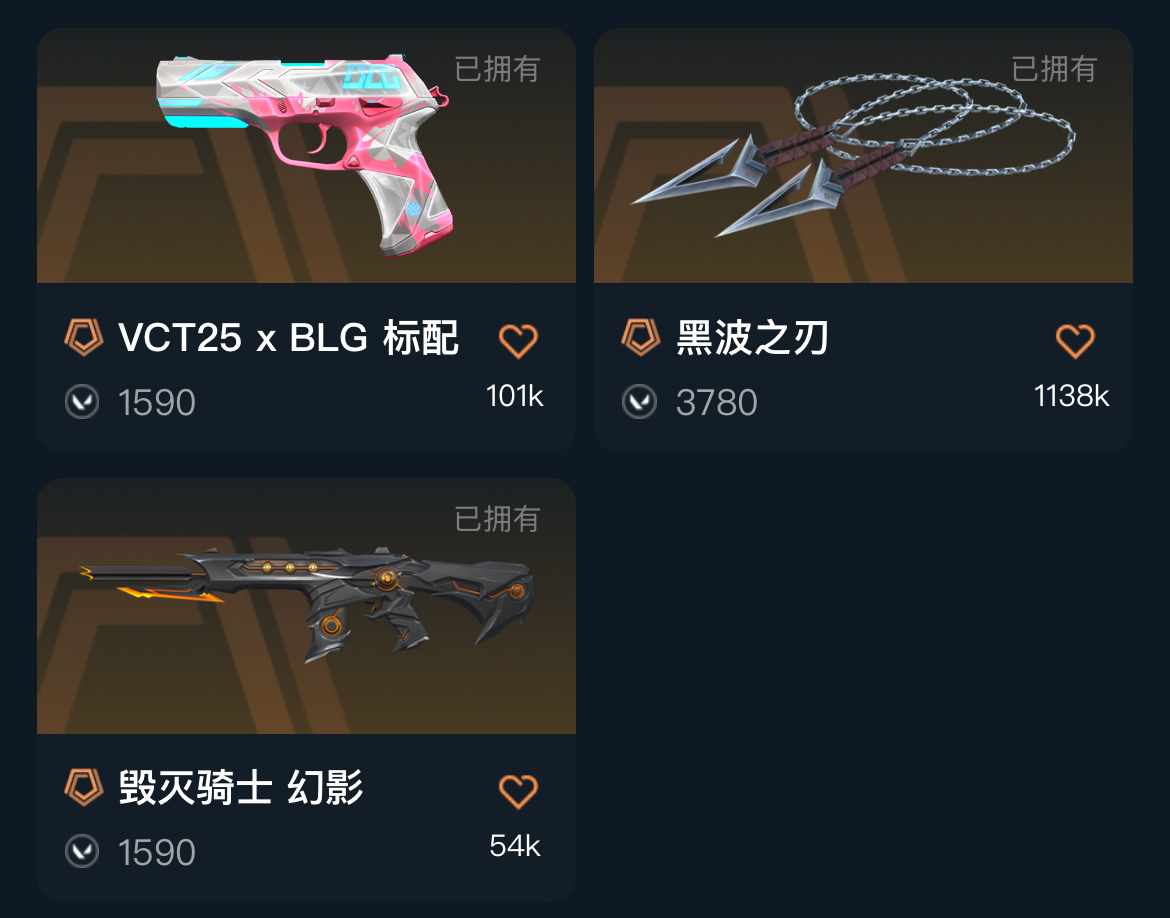
Task: Open the pink BLG pistol image
Action: [x=304, y=155]
